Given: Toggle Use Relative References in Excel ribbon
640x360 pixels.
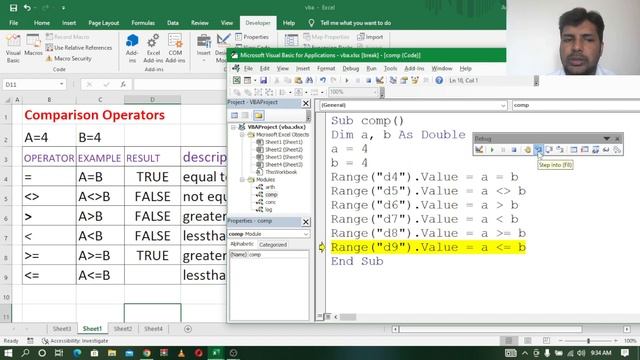Looking at the screenshot, I should tap(79, 48).
